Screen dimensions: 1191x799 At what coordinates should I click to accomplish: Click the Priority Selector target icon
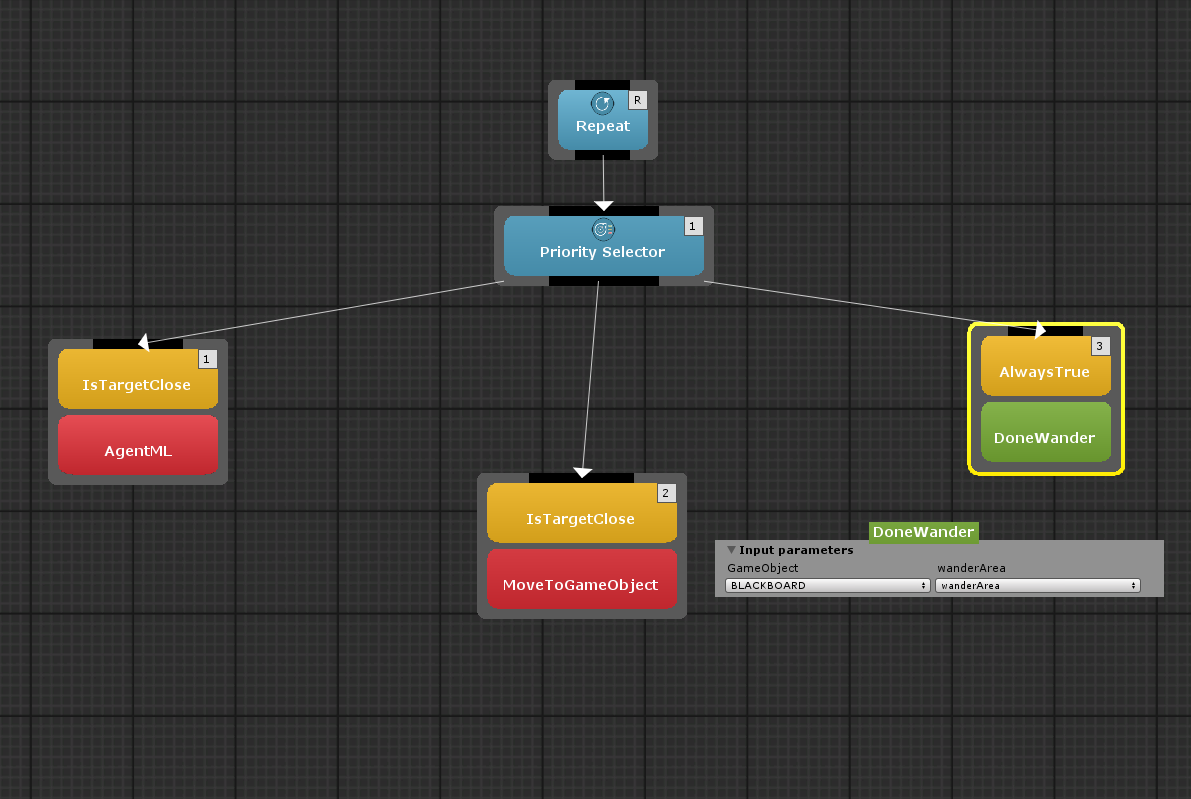pos(603,229)
